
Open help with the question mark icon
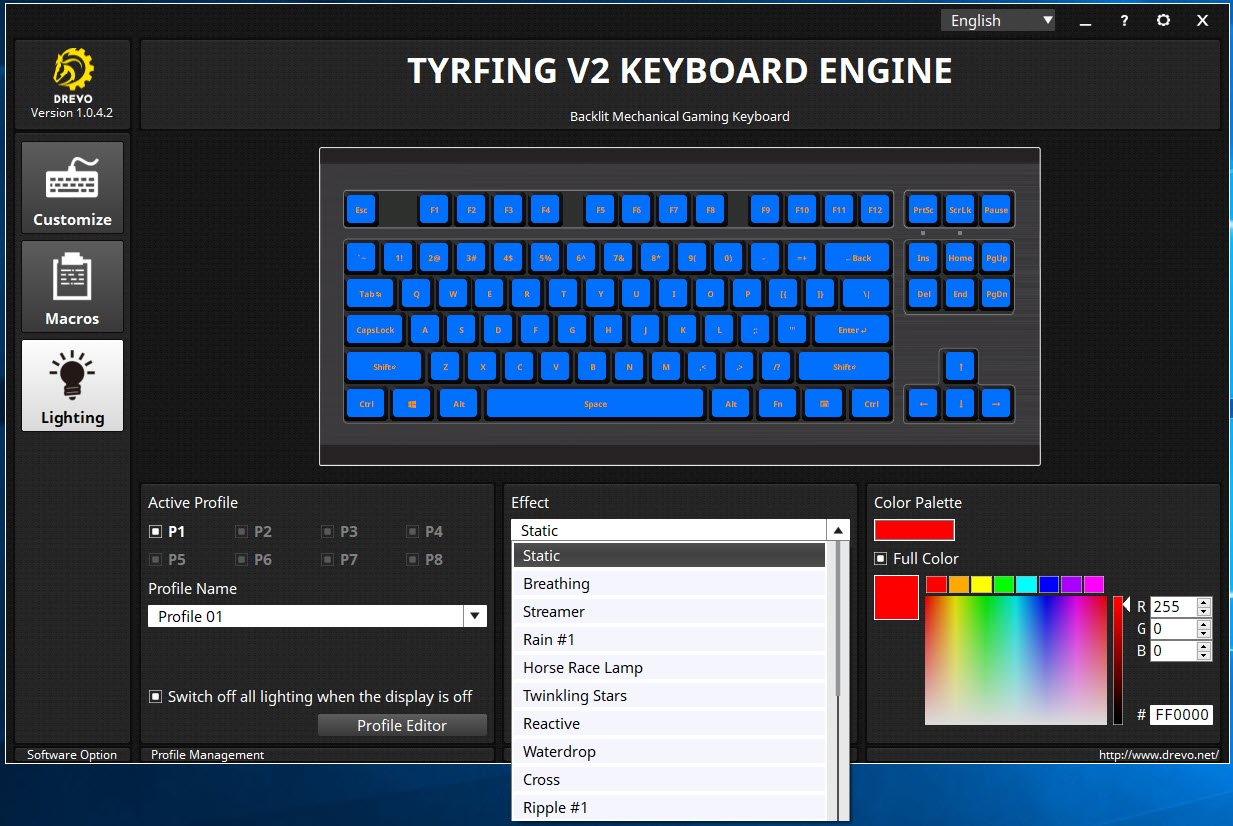click(x=1124, y=20)
